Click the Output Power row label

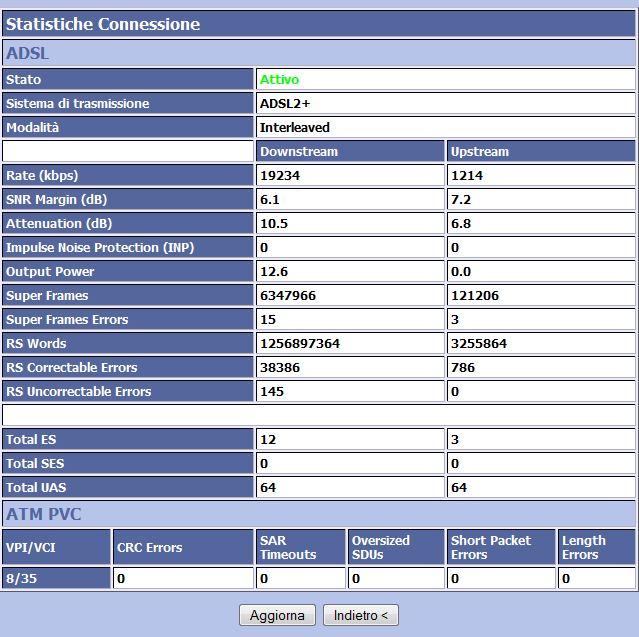click(50, 271)
